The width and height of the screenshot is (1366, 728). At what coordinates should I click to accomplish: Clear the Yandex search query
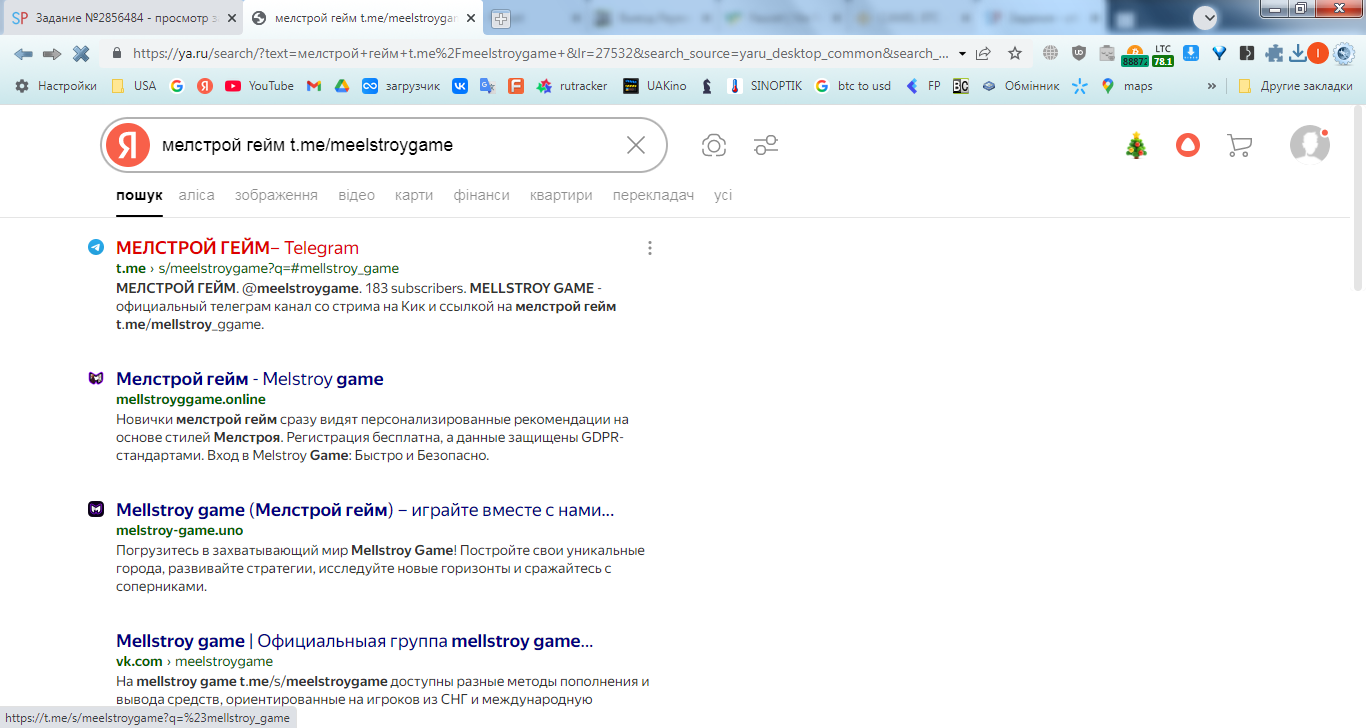[x=636, y=145]
